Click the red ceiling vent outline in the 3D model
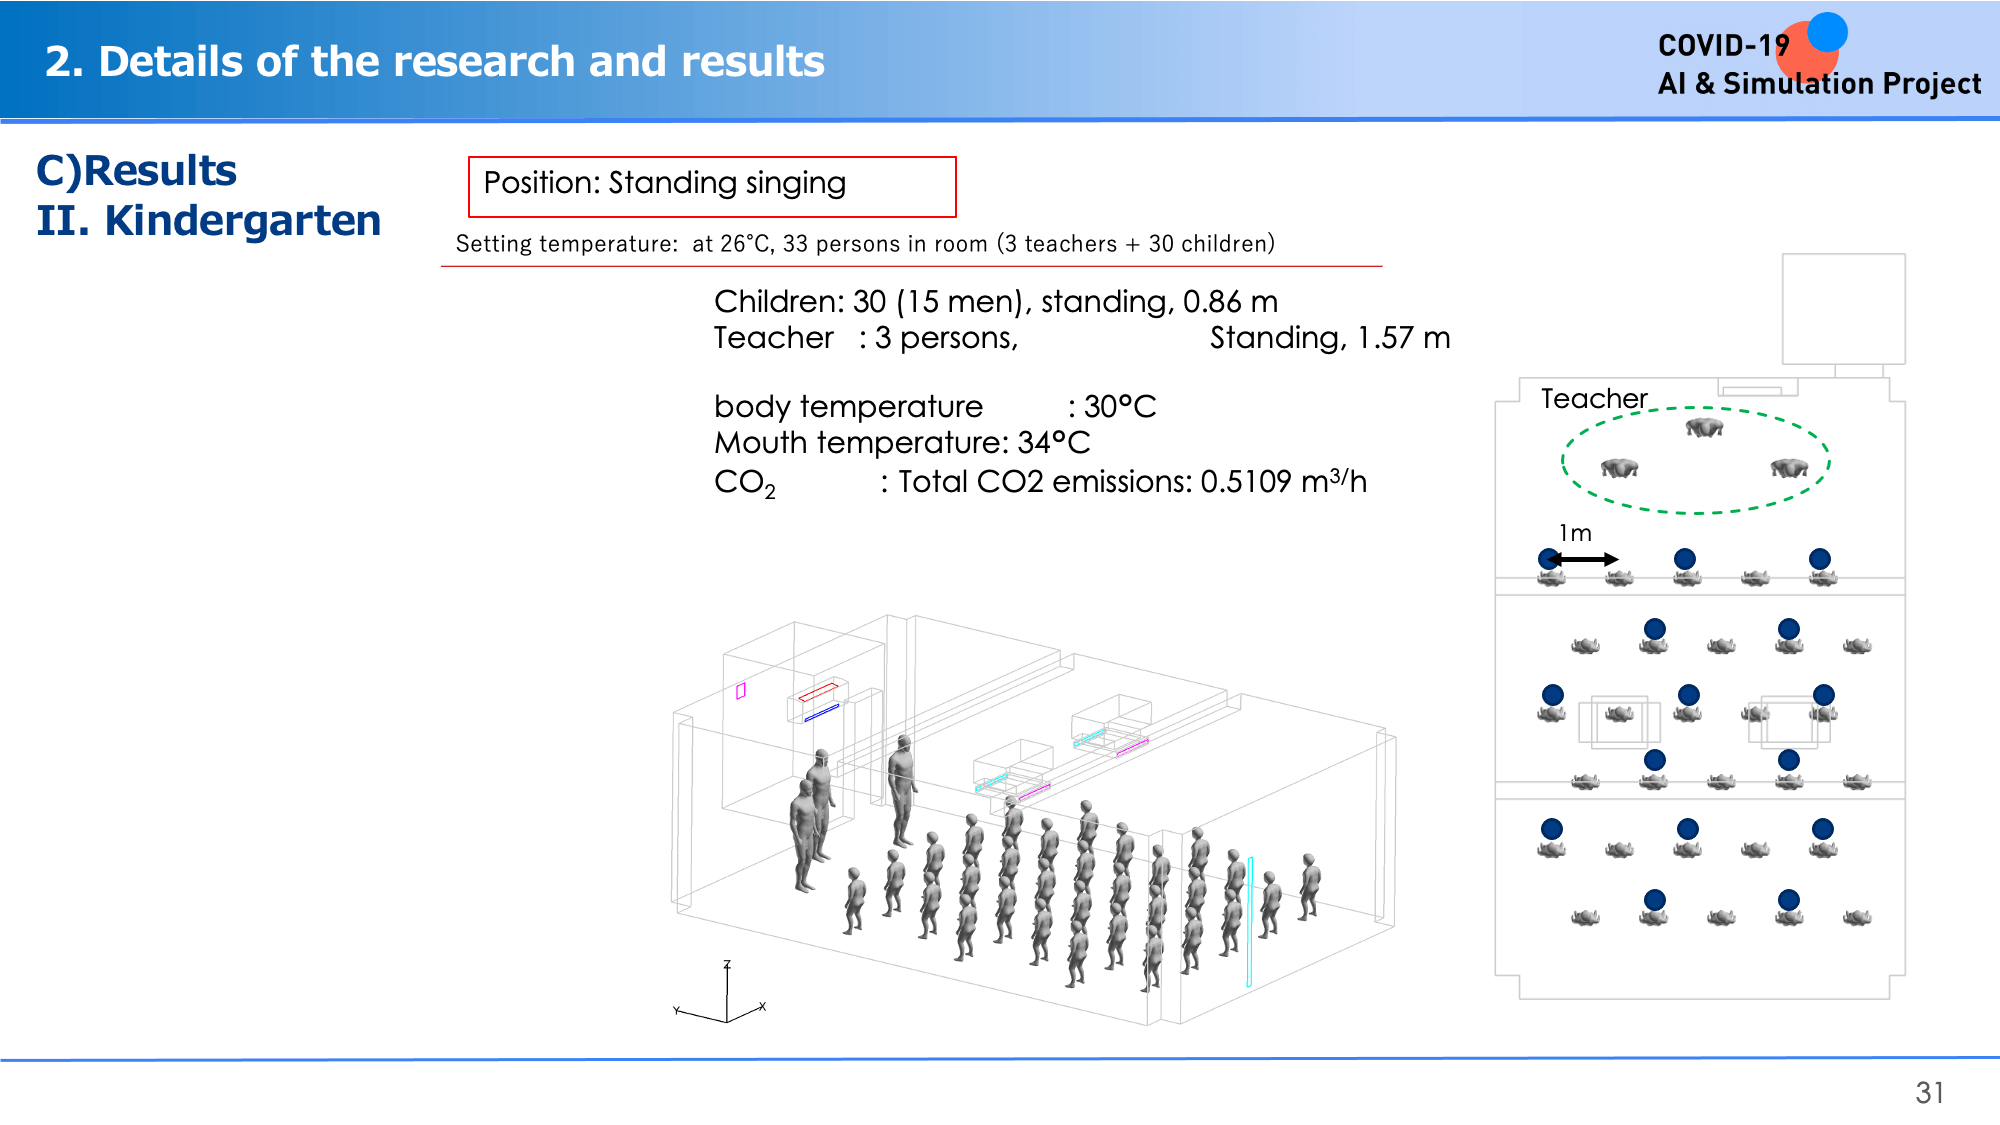Image resolution: width=2000 pixels, height=1125 pixels. point(818,692)
